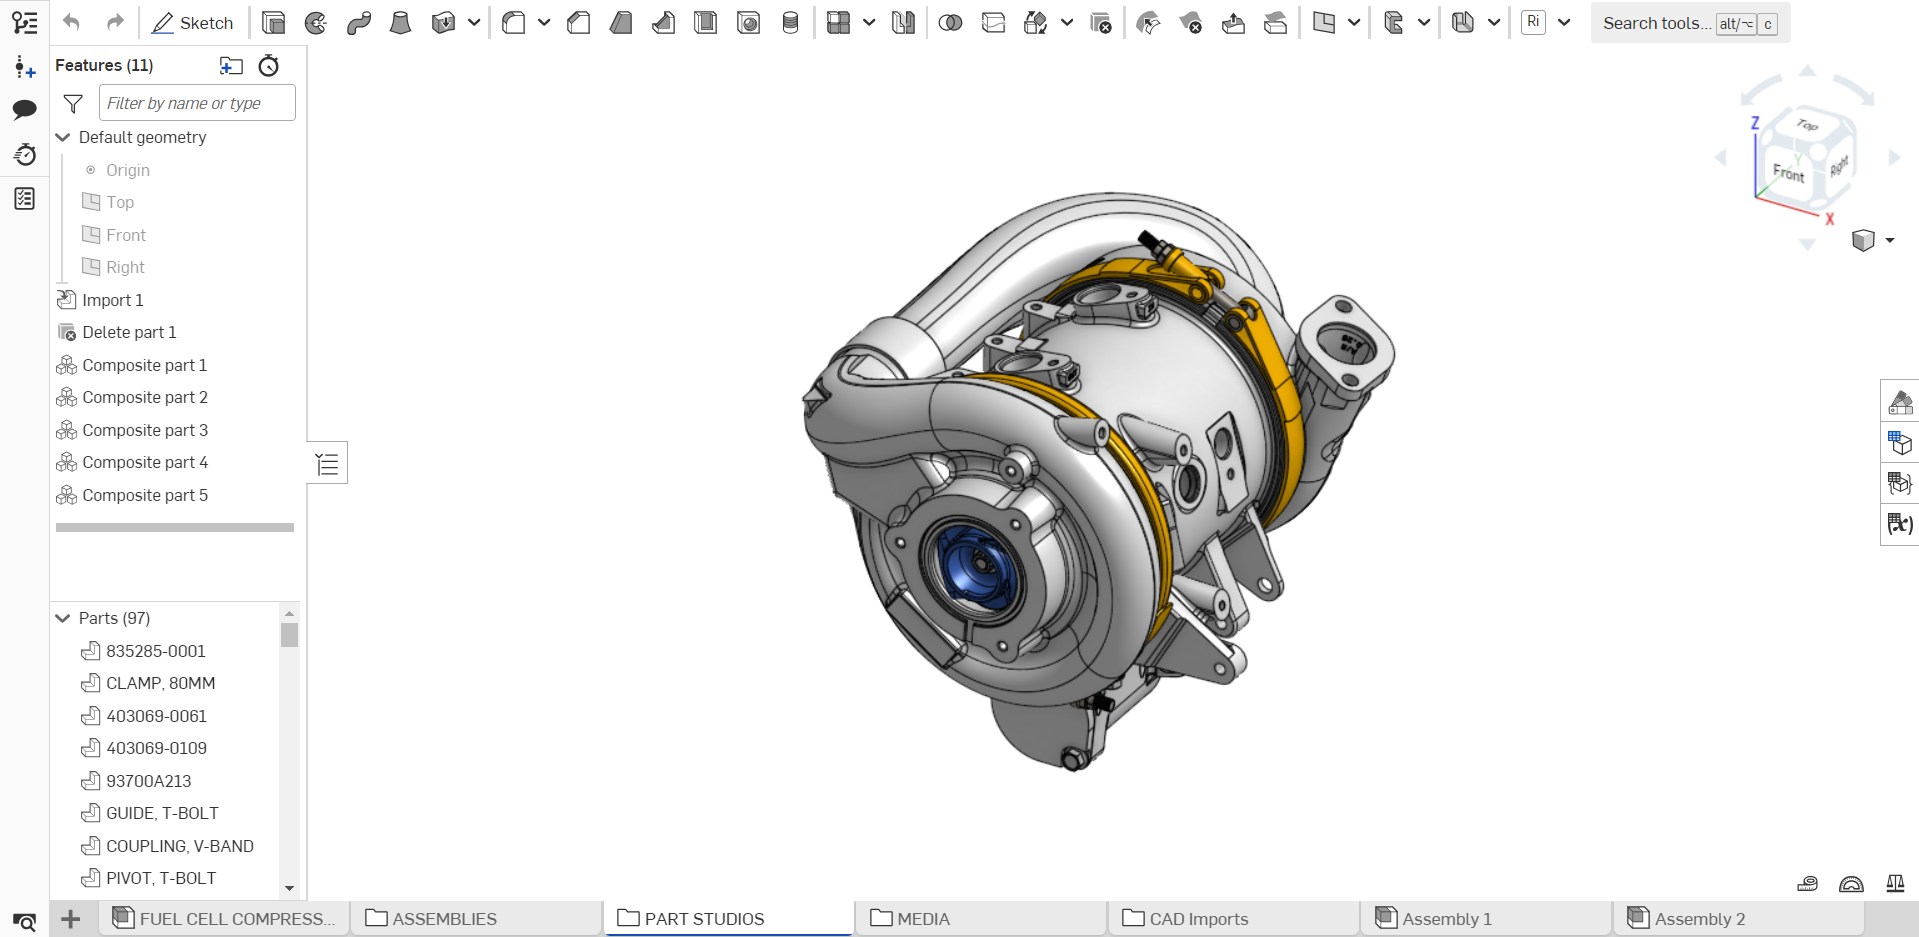Image resolution: width=1919 pixels, height=937 pixels.
Task: Open the ASSEMBLIES folder tab
Action: click(x=476, y=919)
